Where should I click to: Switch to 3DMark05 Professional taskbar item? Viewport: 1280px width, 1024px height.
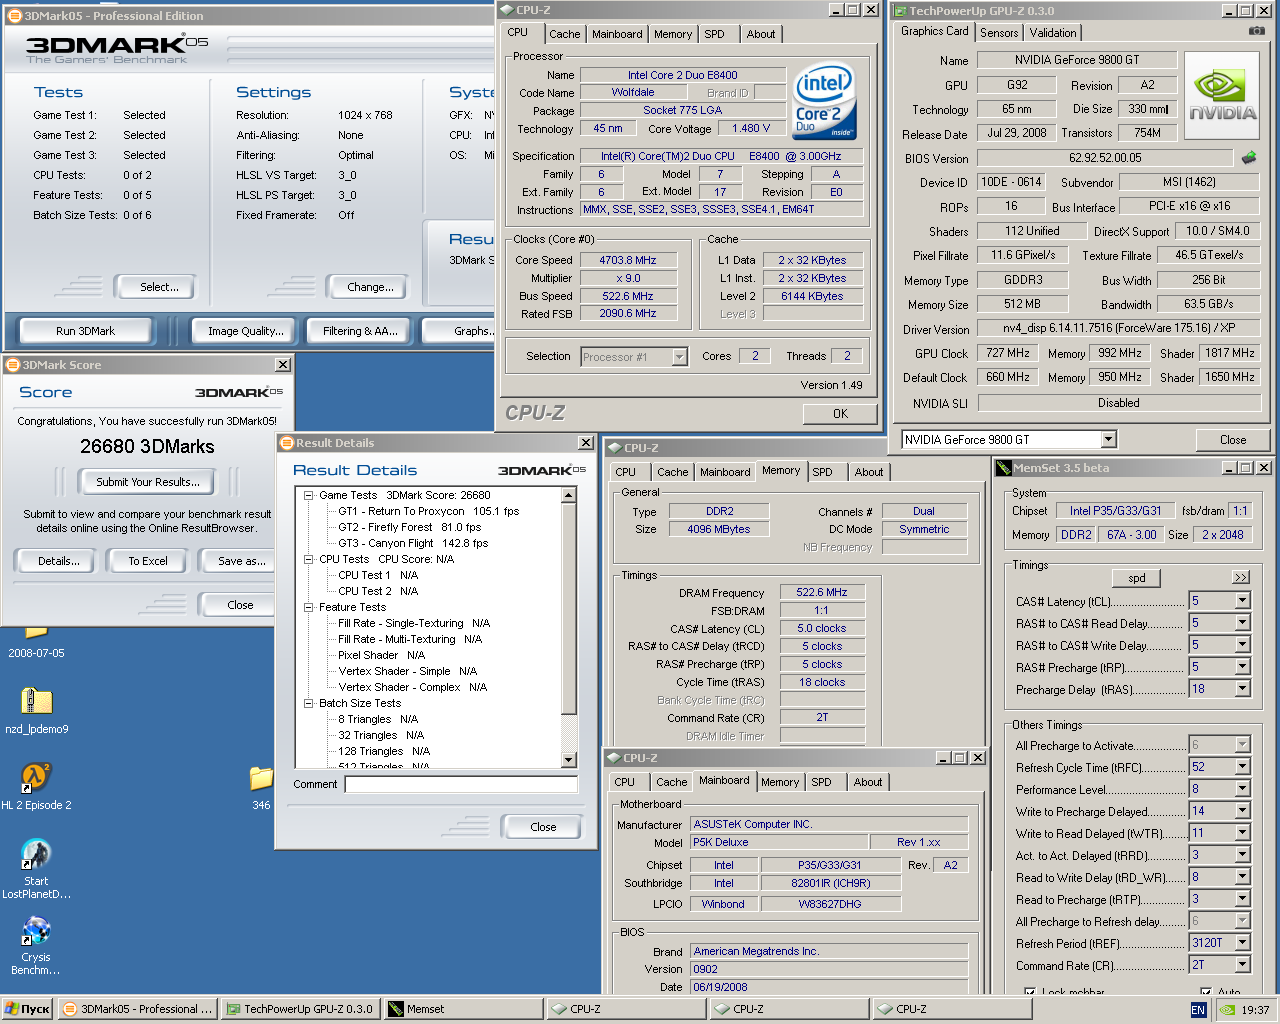click(137, 1009)
